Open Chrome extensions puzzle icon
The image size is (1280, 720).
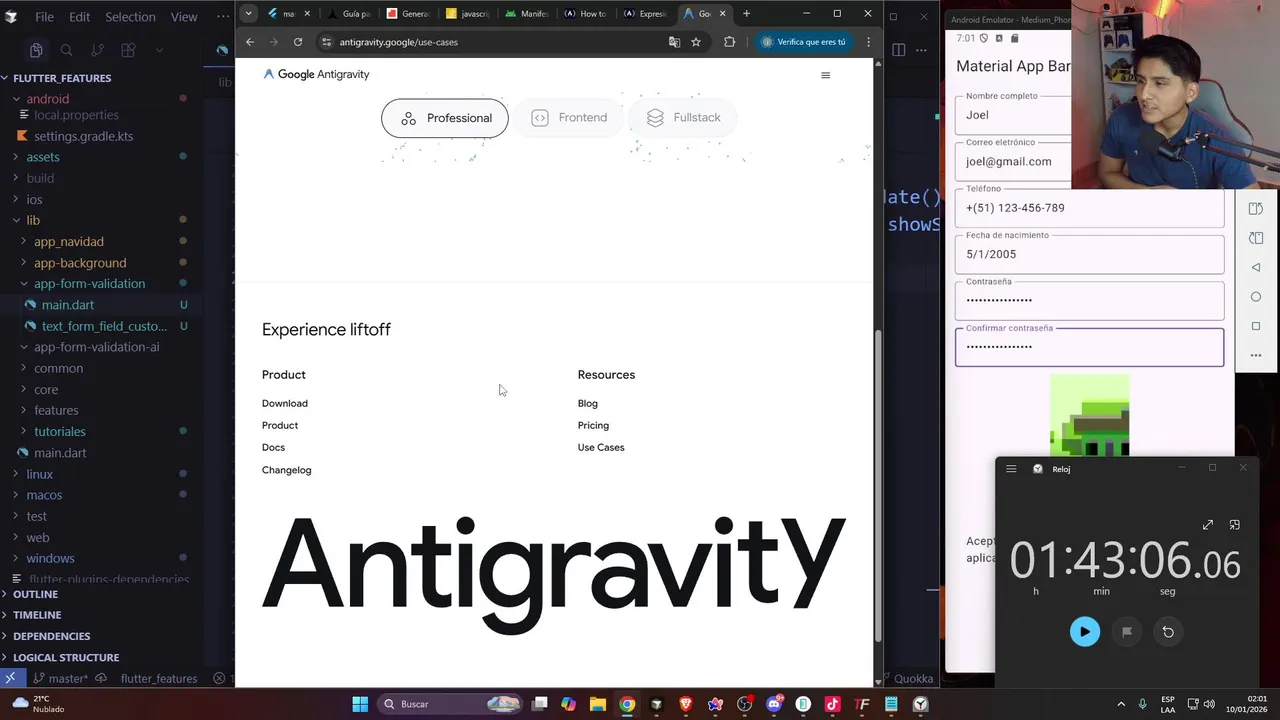pos(729,42)
